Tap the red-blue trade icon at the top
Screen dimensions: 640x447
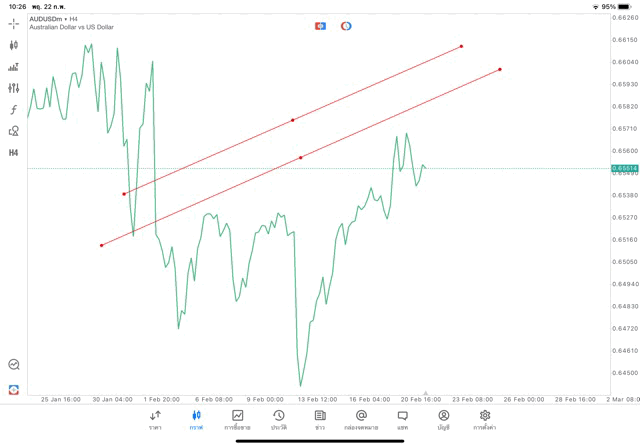pos(320,26)
